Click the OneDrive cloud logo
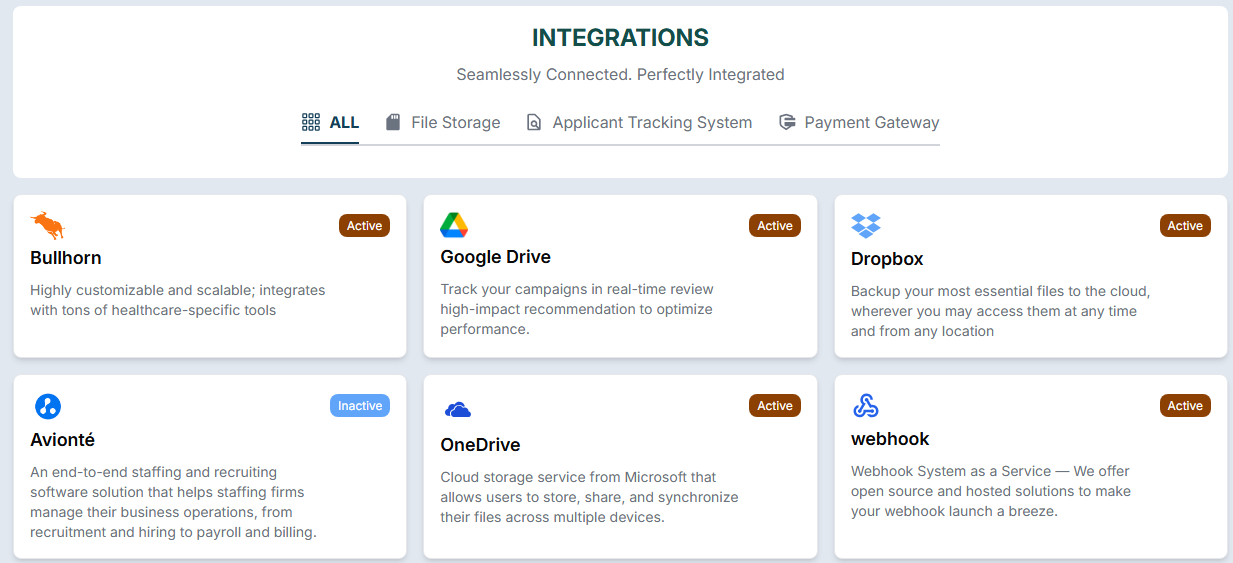This screenshot has height=563, width=1233. click(x=457, y=409)
